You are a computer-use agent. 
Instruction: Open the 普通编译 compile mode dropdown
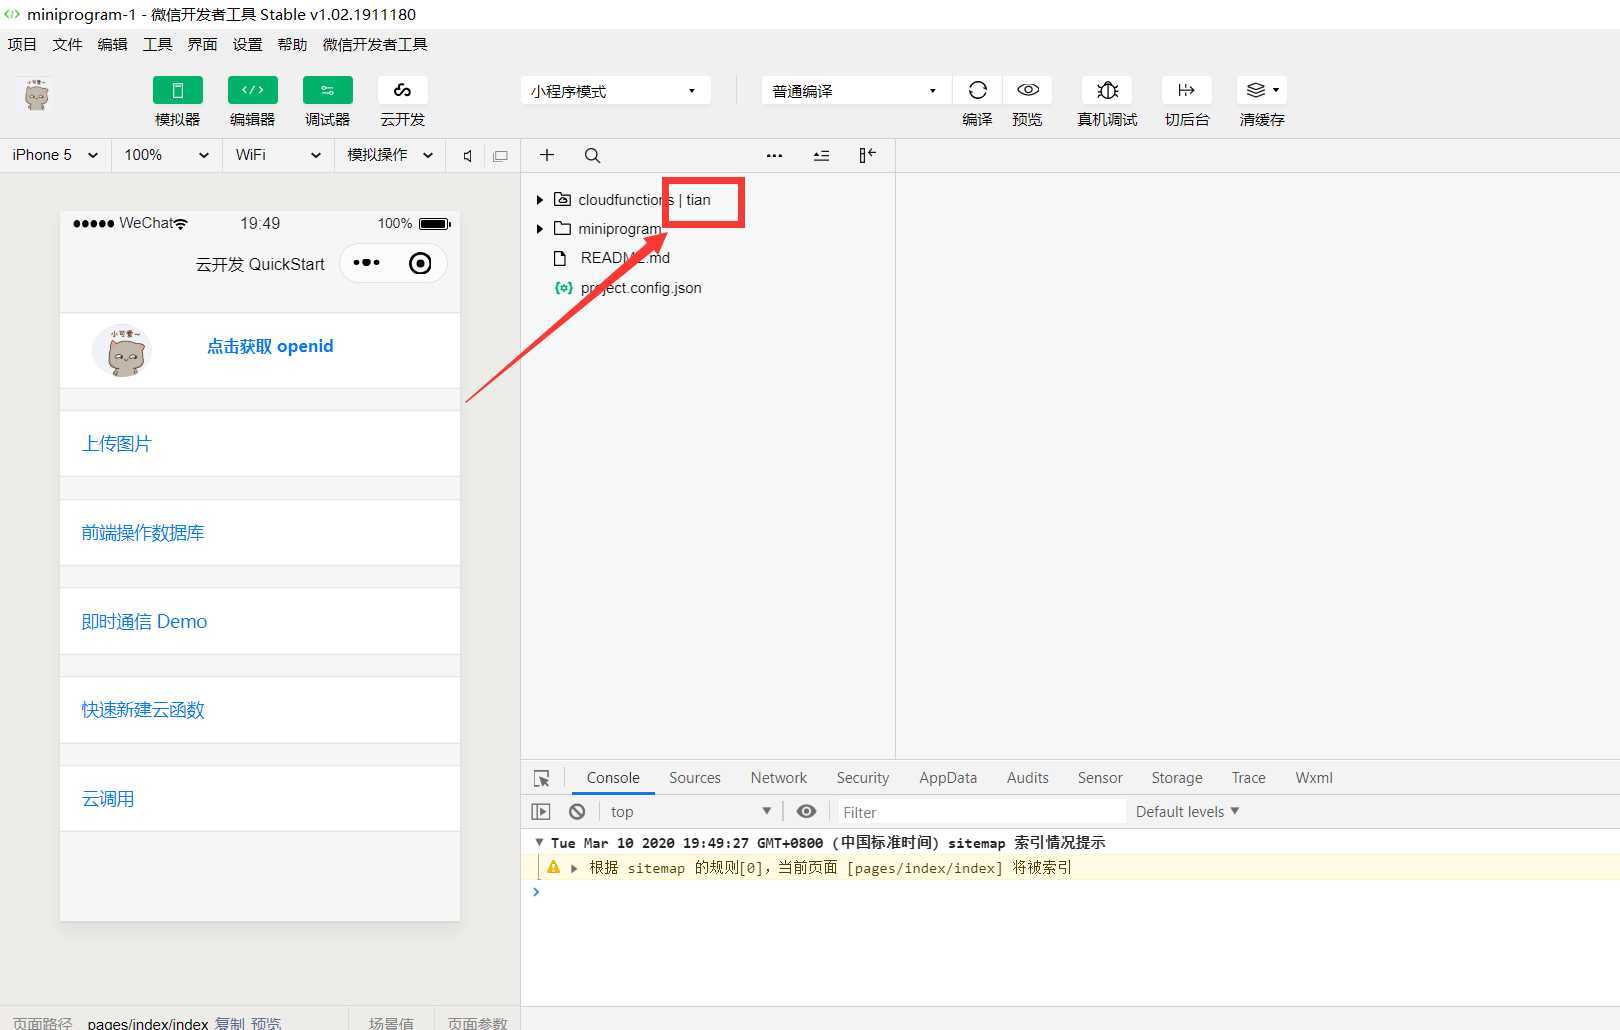(855, 90)
